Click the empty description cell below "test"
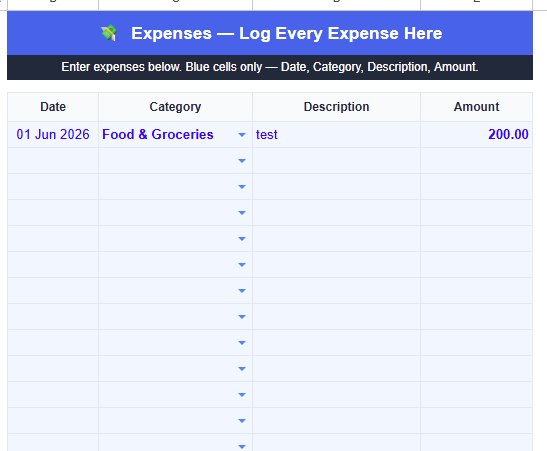547x451 pixels. 336,161
